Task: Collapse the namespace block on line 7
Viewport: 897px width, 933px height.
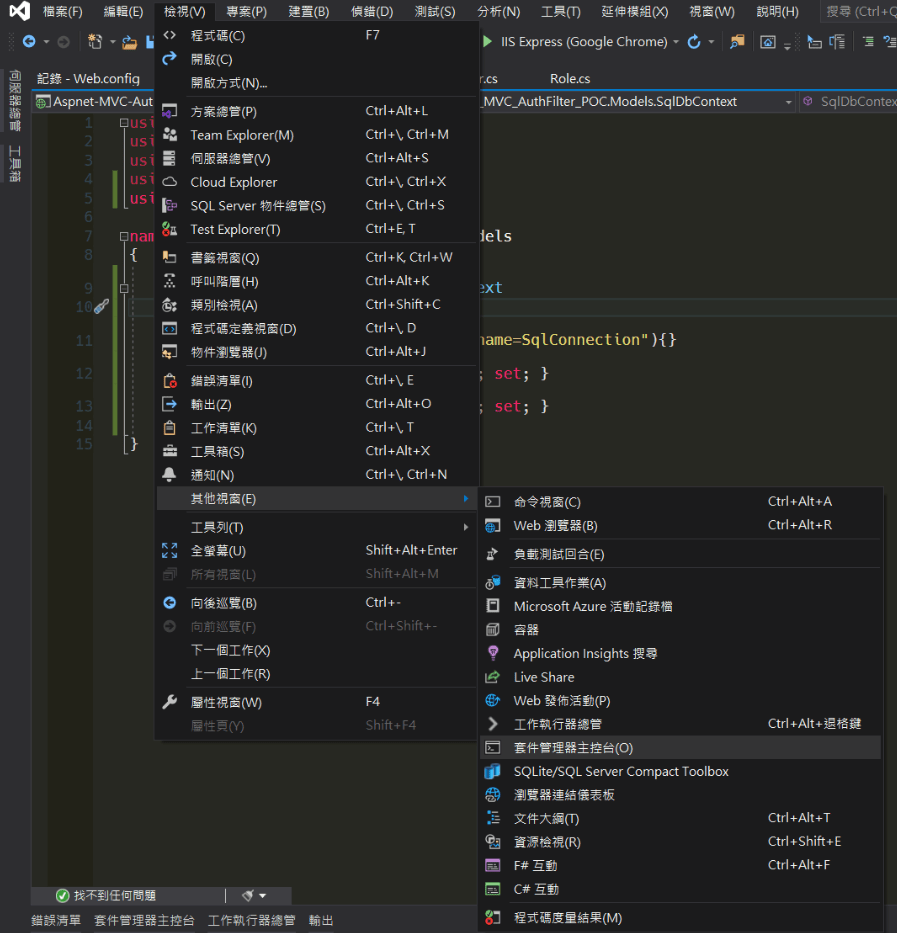Action: click(123, 237)
